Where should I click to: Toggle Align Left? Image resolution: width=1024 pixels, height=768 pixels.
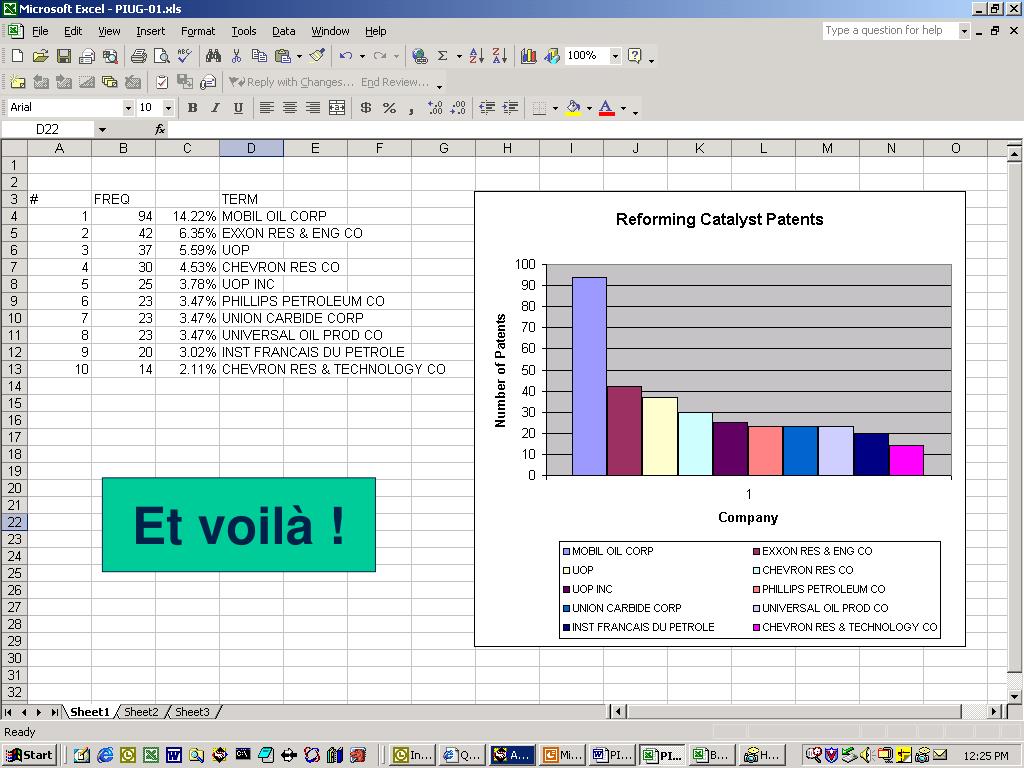266,108
